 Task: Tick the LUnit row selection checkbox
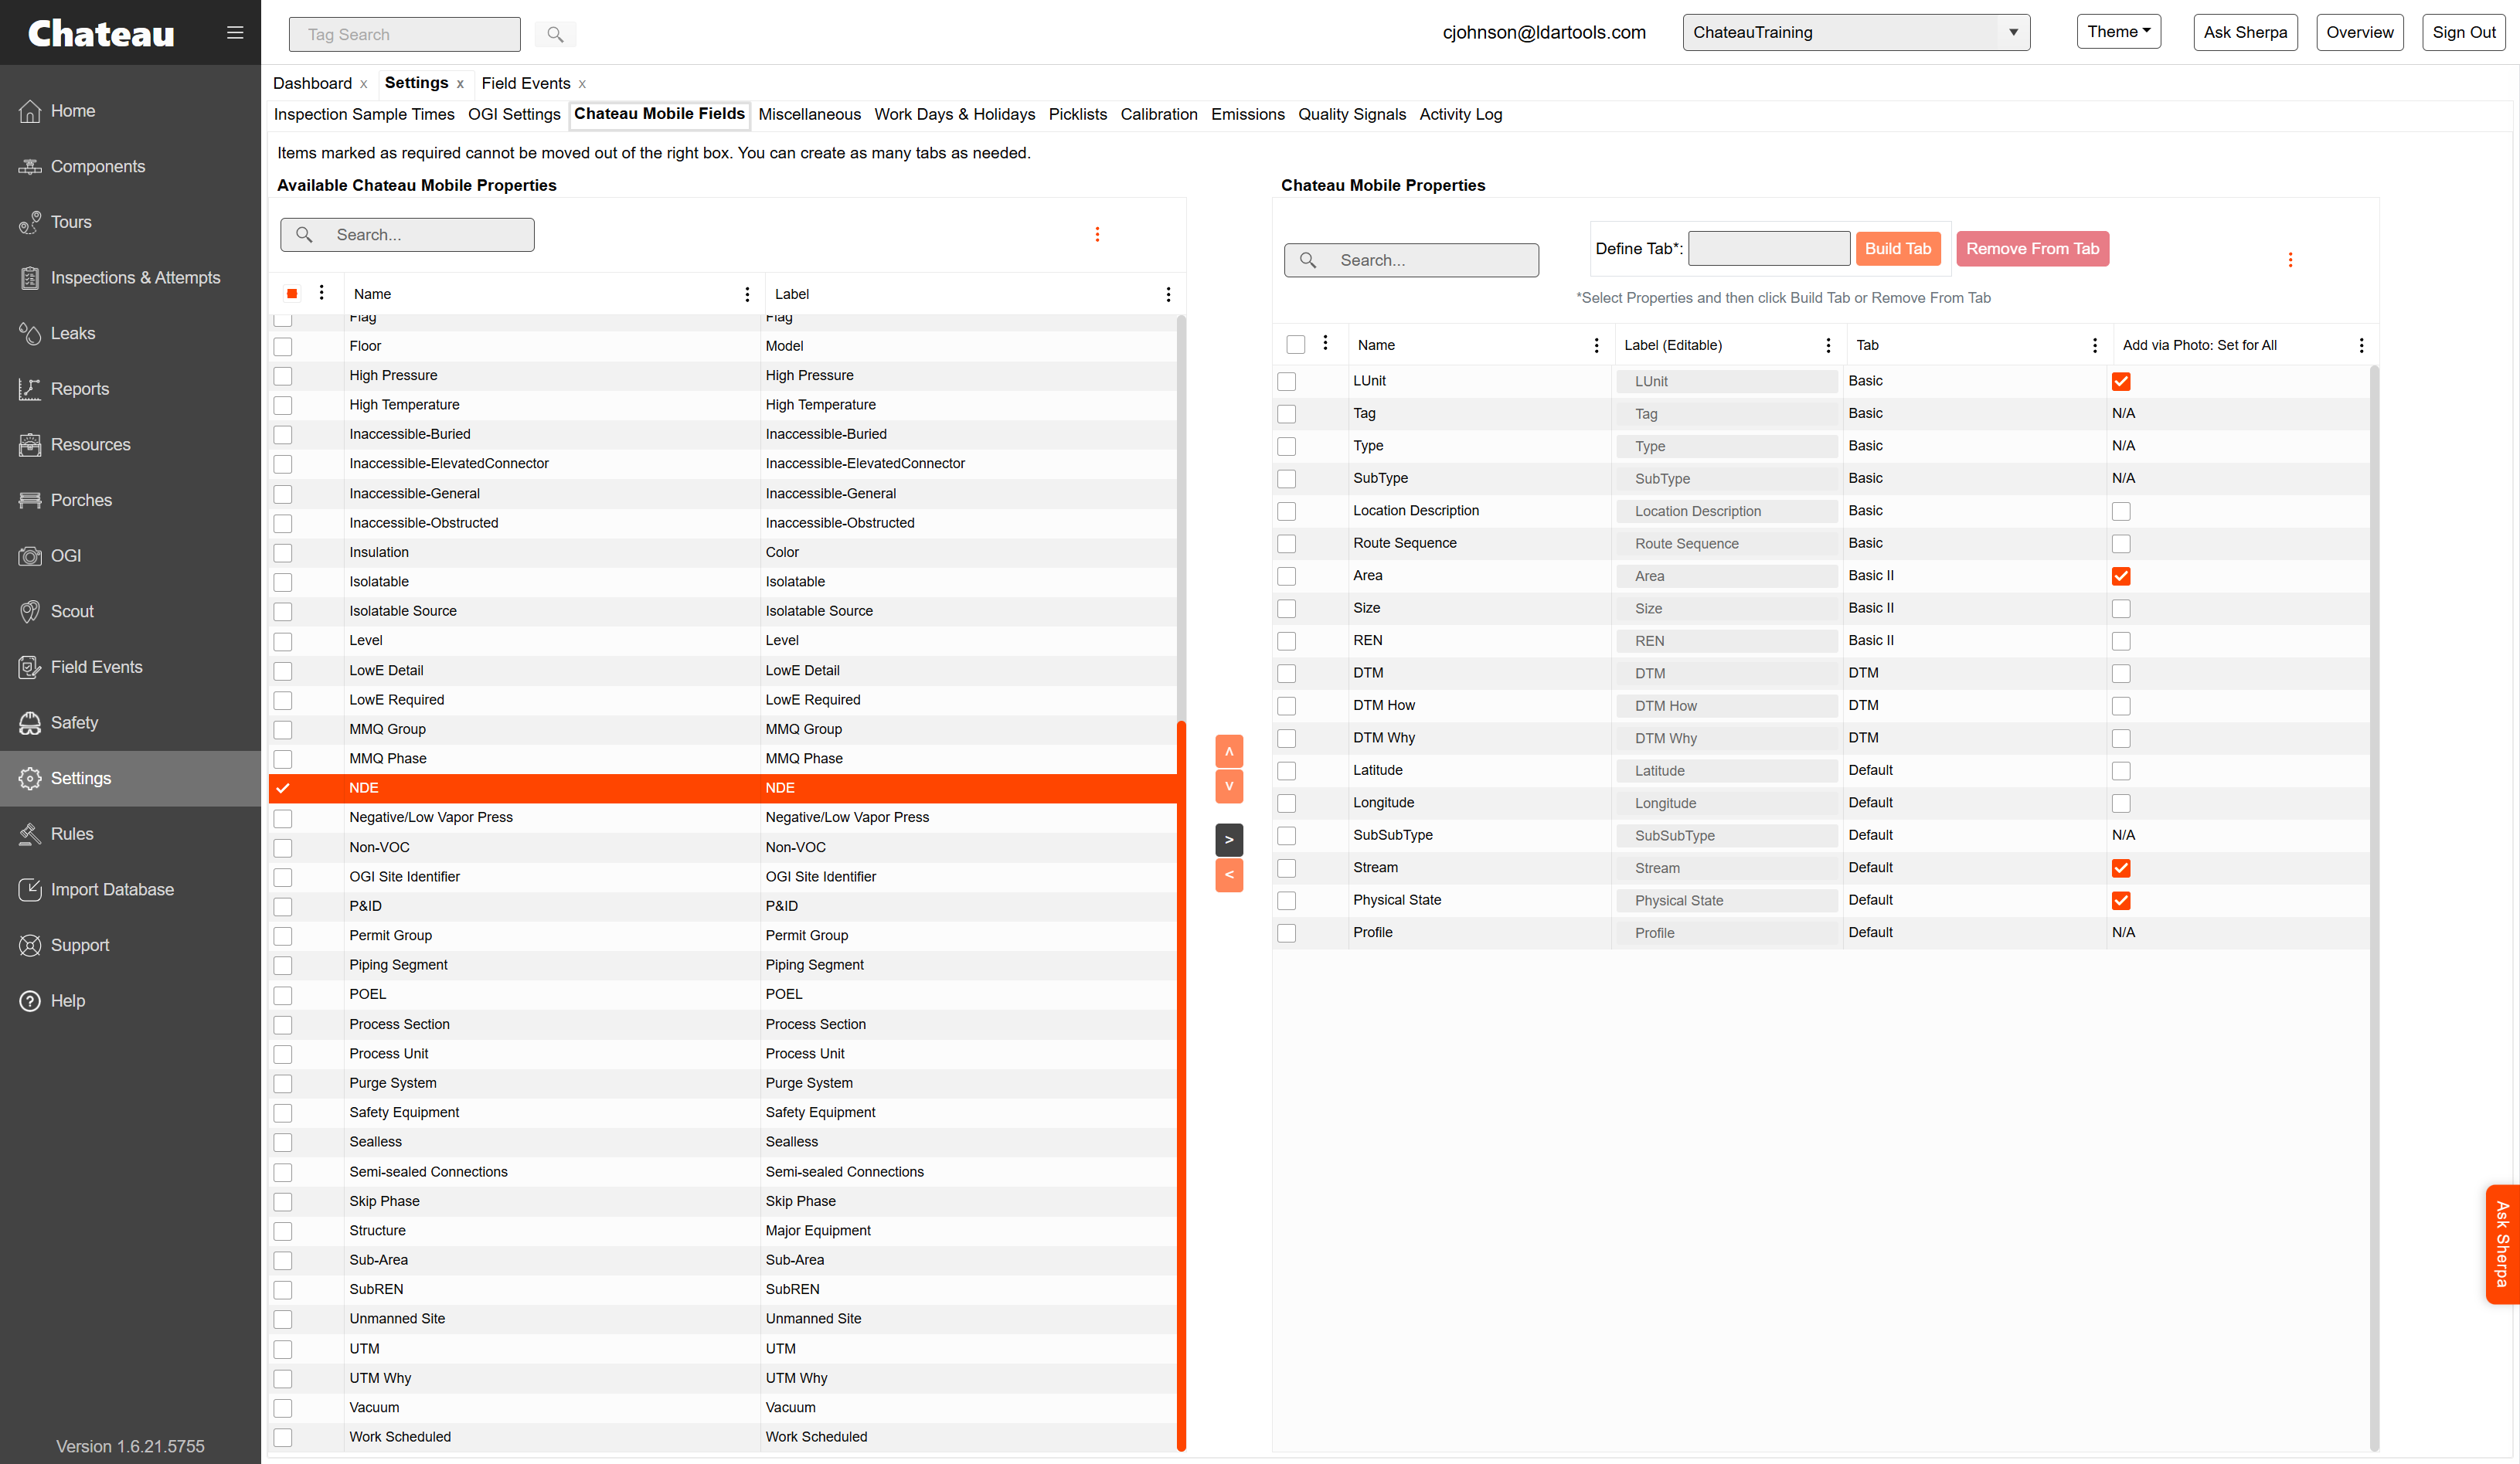(1287, 382)
